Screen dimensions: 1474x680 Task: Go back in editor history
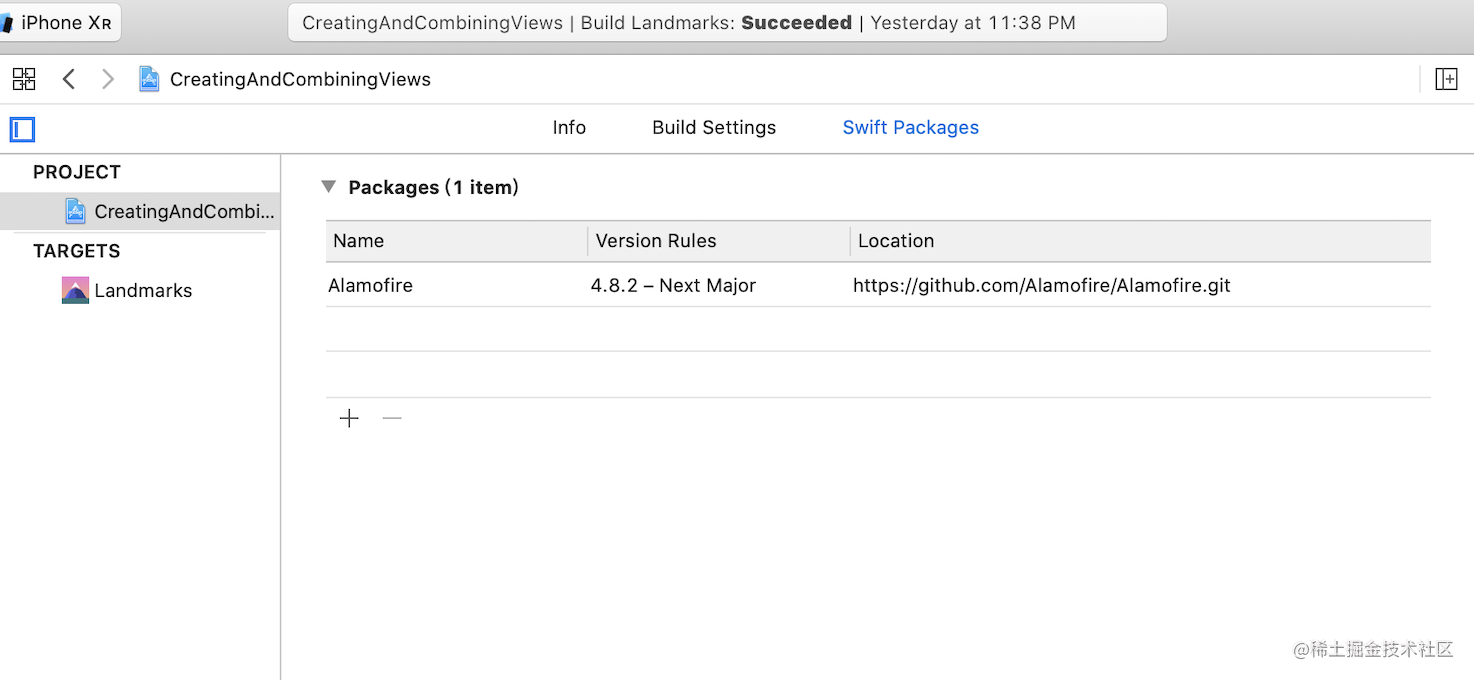(69, 79)
